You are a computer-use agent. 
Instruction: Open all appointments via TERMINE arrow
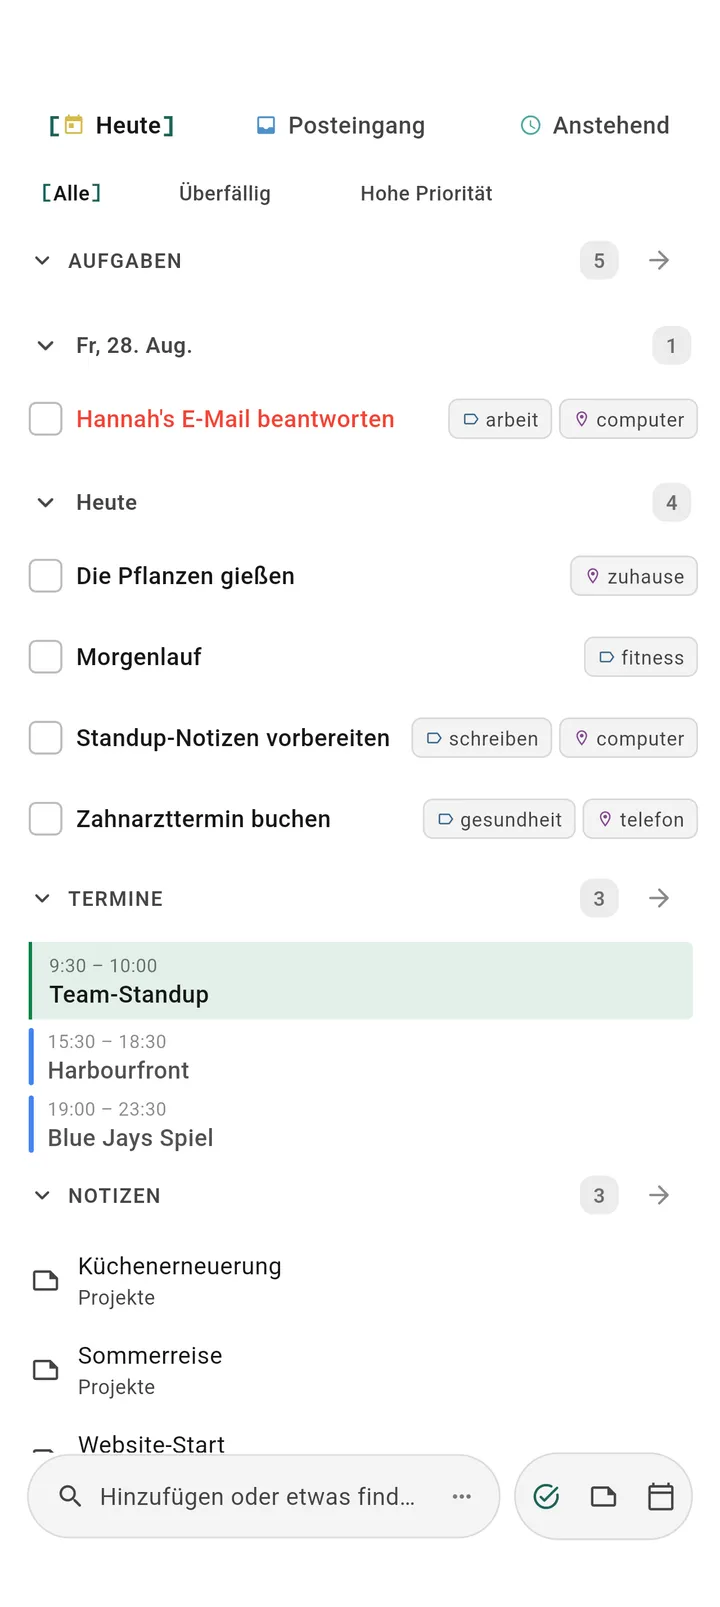[659, 899]
